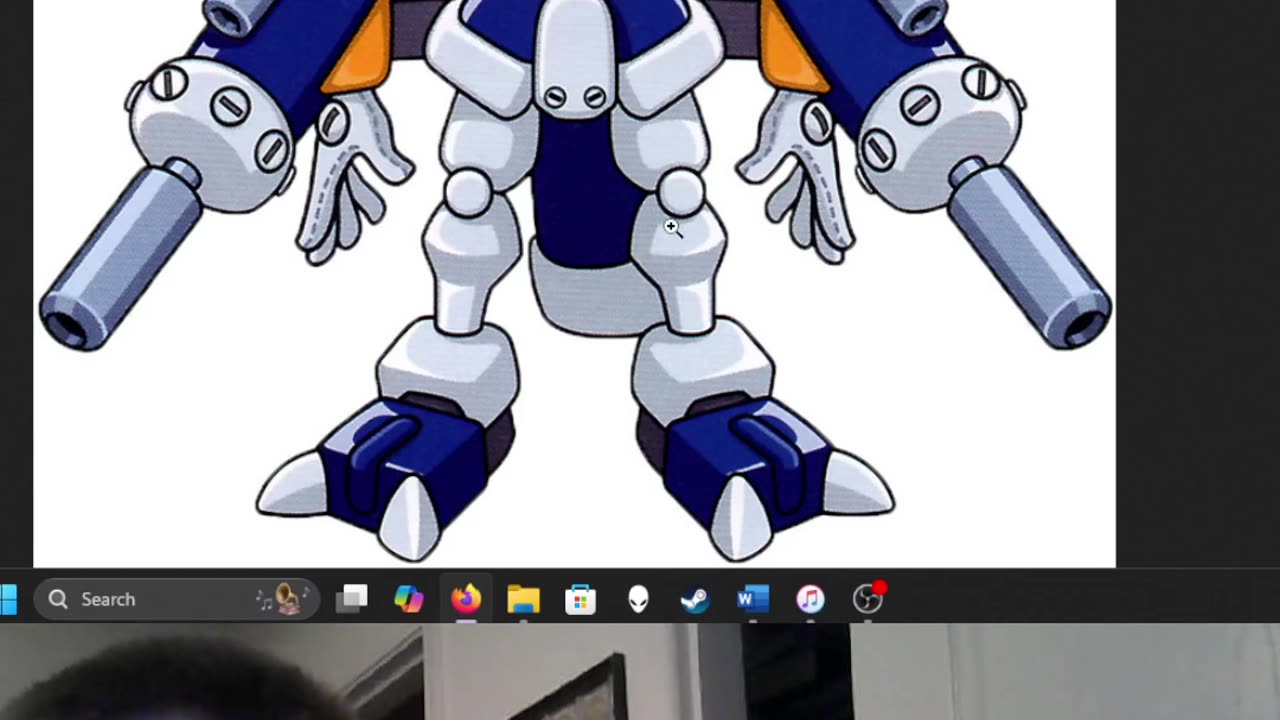This screenshot has height=720, width=1280.
Task: Zoom into the robot image
Action: 574,283
